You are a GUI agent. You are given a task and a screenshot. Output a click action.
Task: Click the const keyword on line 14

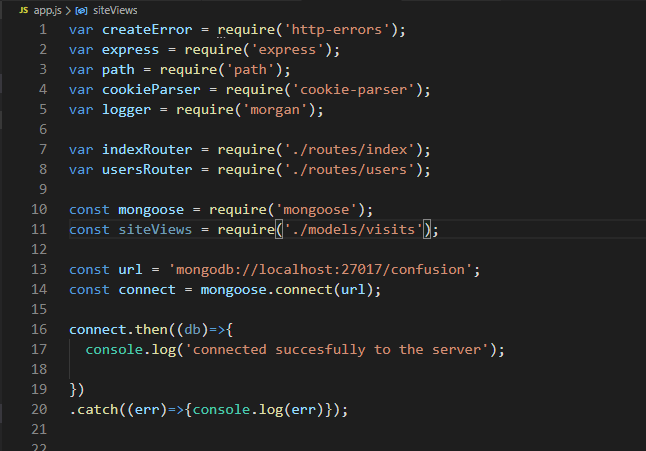(x=89, y=290)
